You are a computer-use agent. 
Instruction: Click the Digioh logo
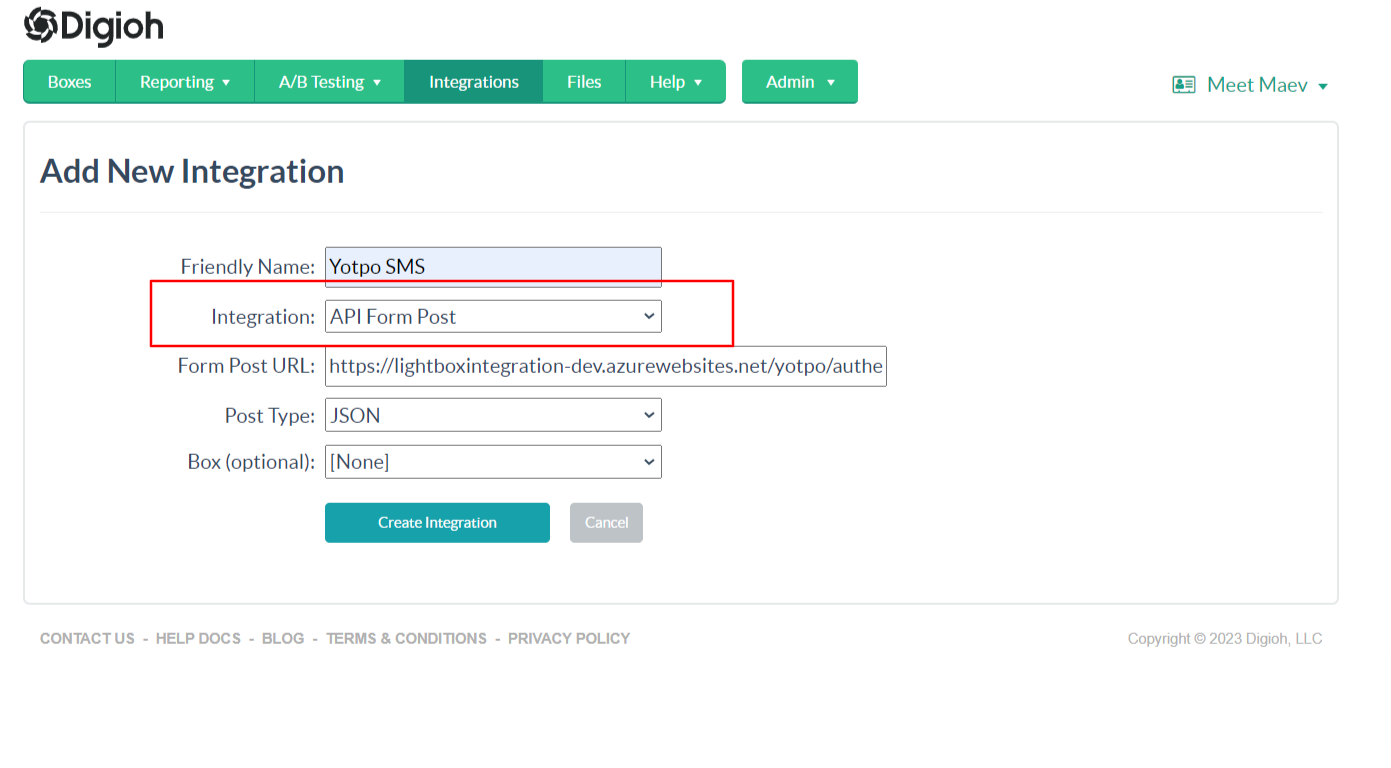[94, 27]
